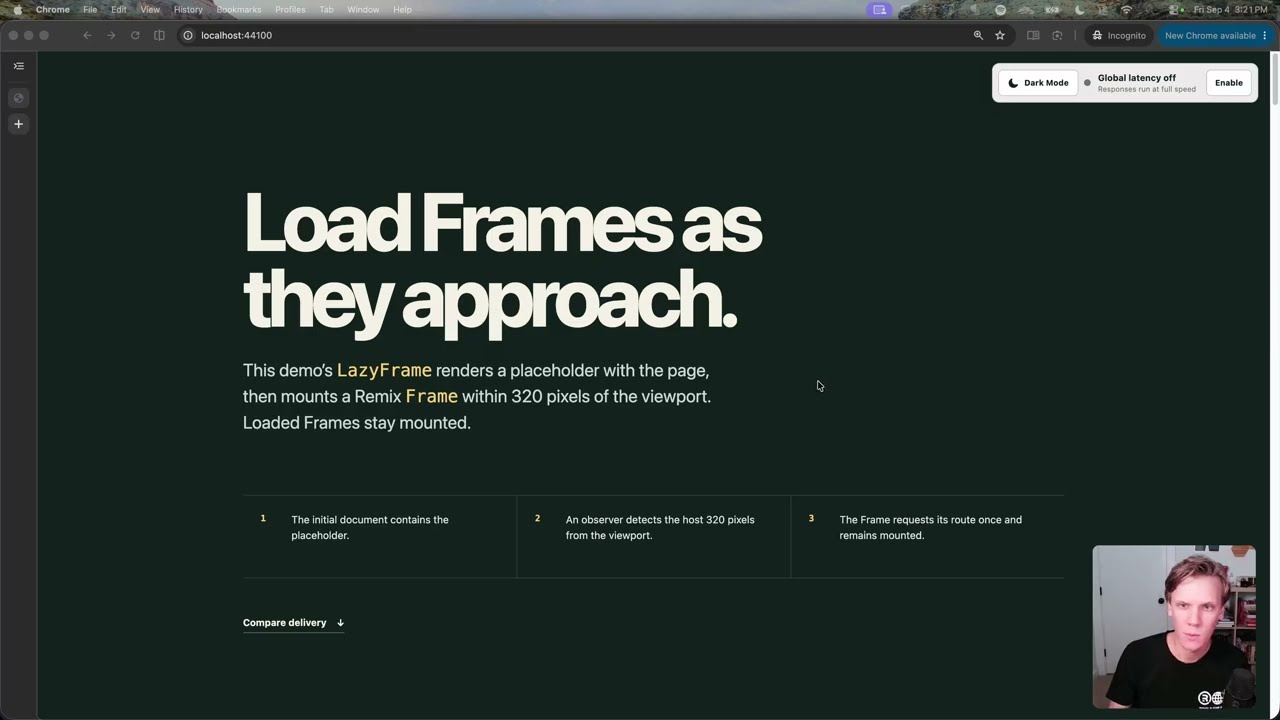The height and width of the screenshot is (720, 1280).
Task: Open the Wi-Fi status menu
Action: tap(1127, 9)
